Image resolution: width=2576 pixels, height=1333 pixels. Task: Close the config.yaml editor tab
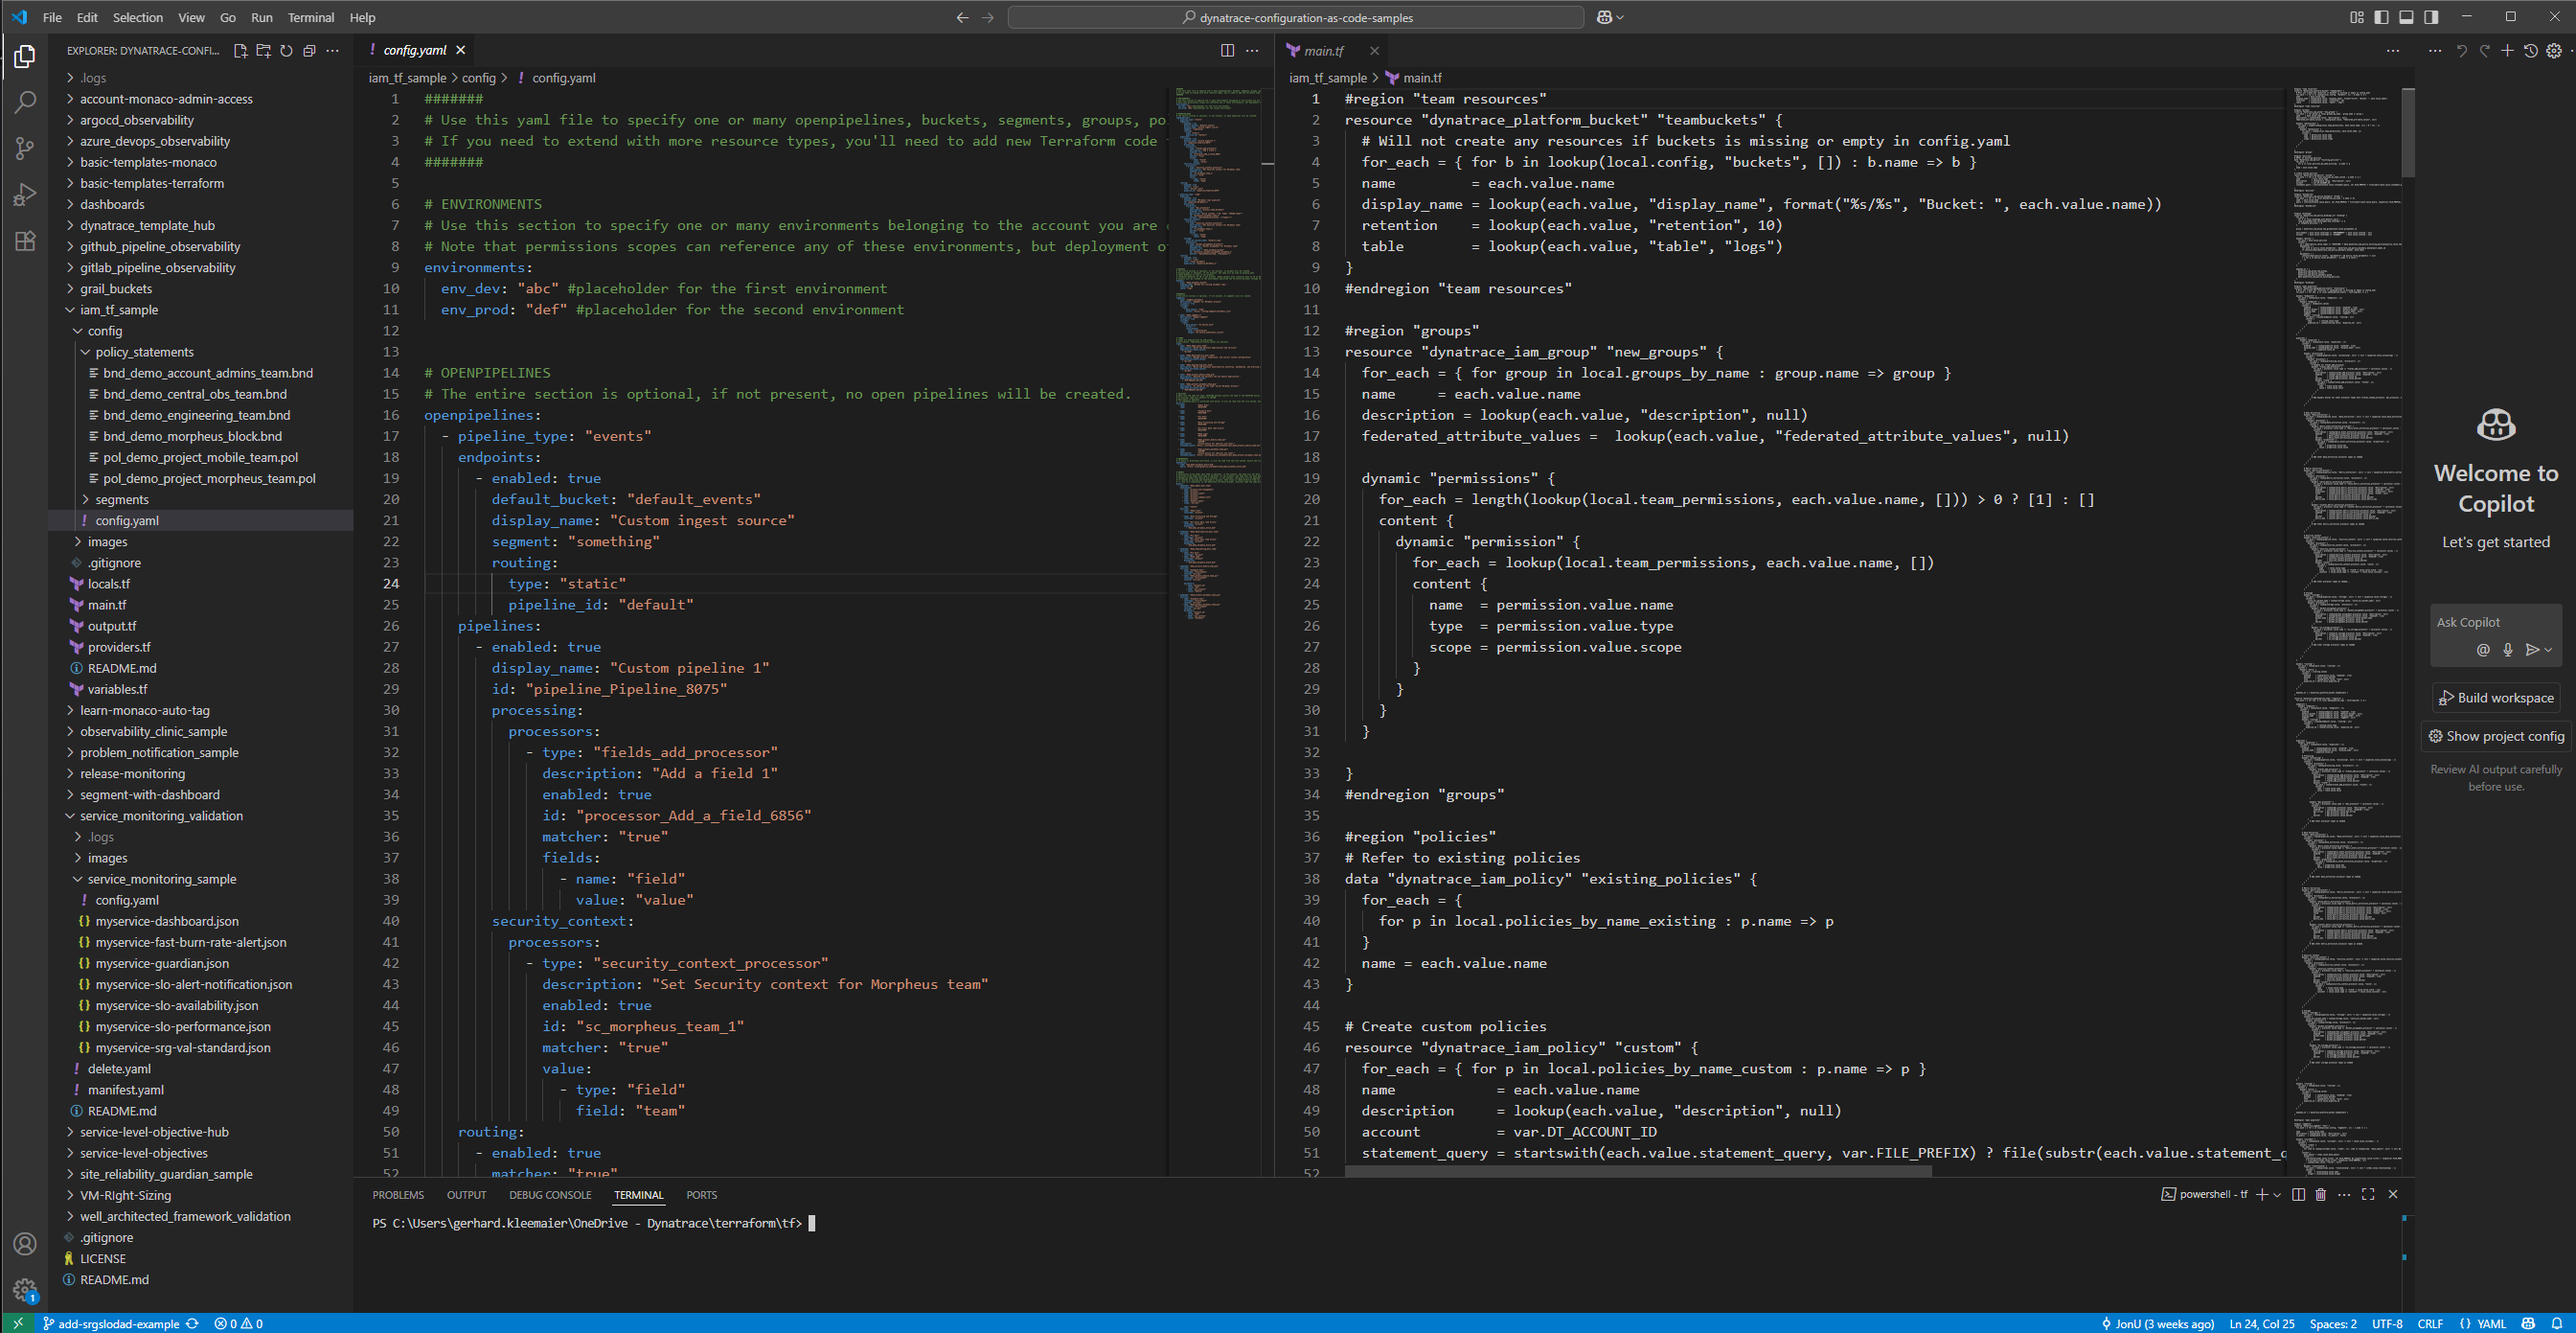[460, 51]
